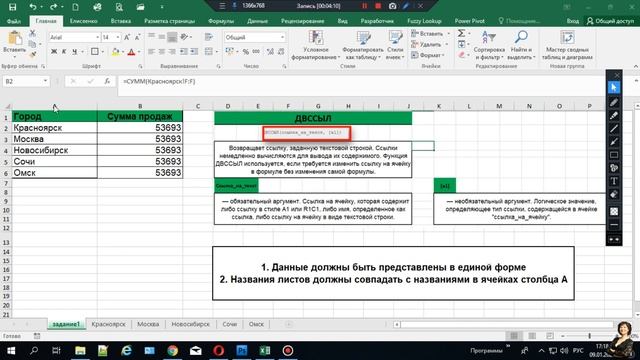Select the rectangle tool in annotation panel
640x360 pixels.
[614, 155]
